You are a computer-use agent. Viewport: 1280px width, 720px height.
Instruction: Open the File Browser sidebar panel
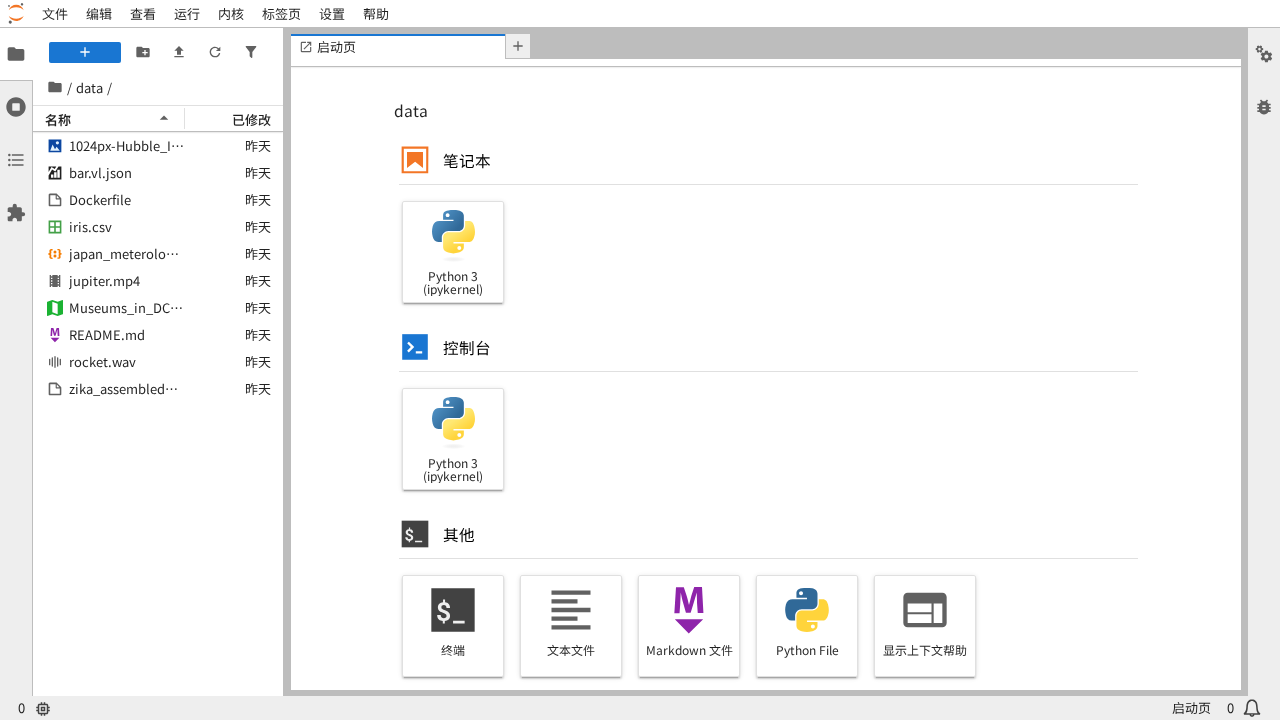pos(16,54)
